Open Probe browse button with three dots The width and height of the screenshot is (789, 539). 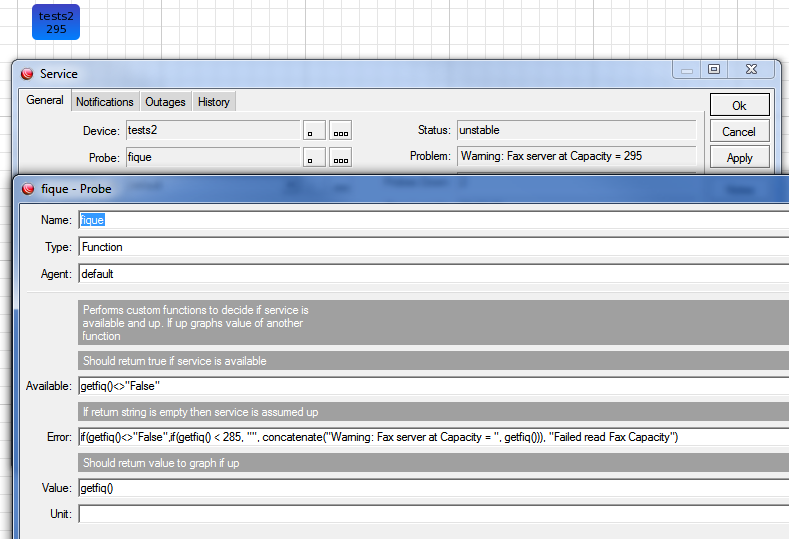(x=341, y=158)
